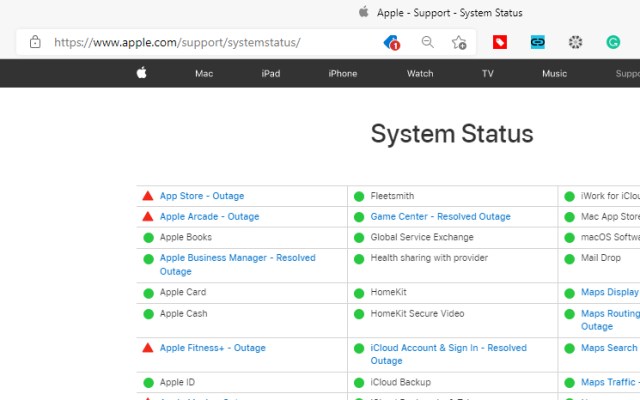
Task: Click red outage triangle beside Apple Arcade
Action: pos(148,216)
